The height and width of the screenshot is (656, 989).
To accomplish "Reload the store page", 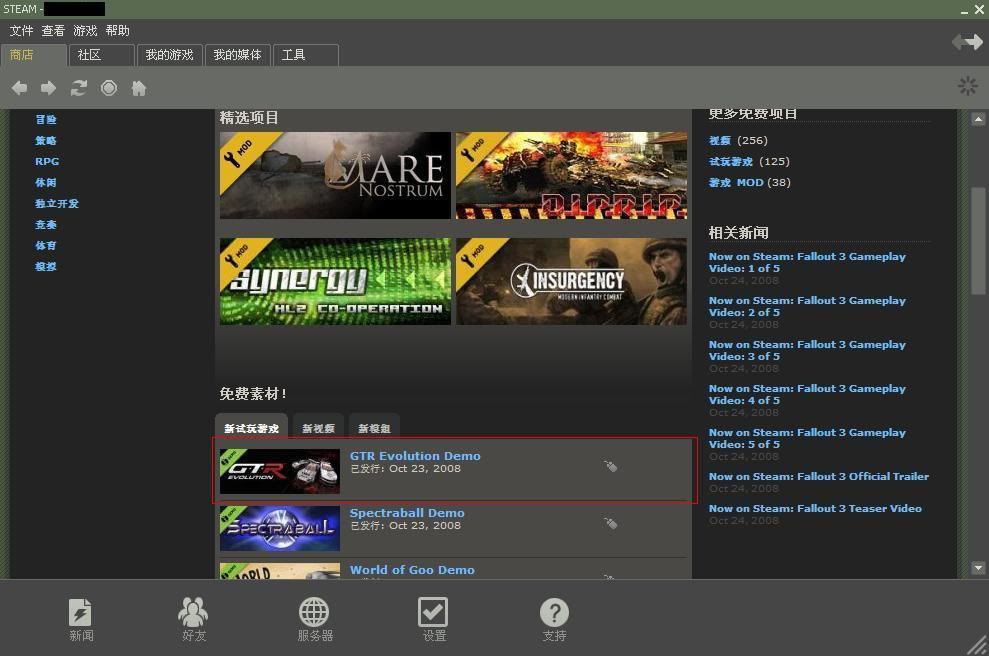I will (x=79, y=88).
